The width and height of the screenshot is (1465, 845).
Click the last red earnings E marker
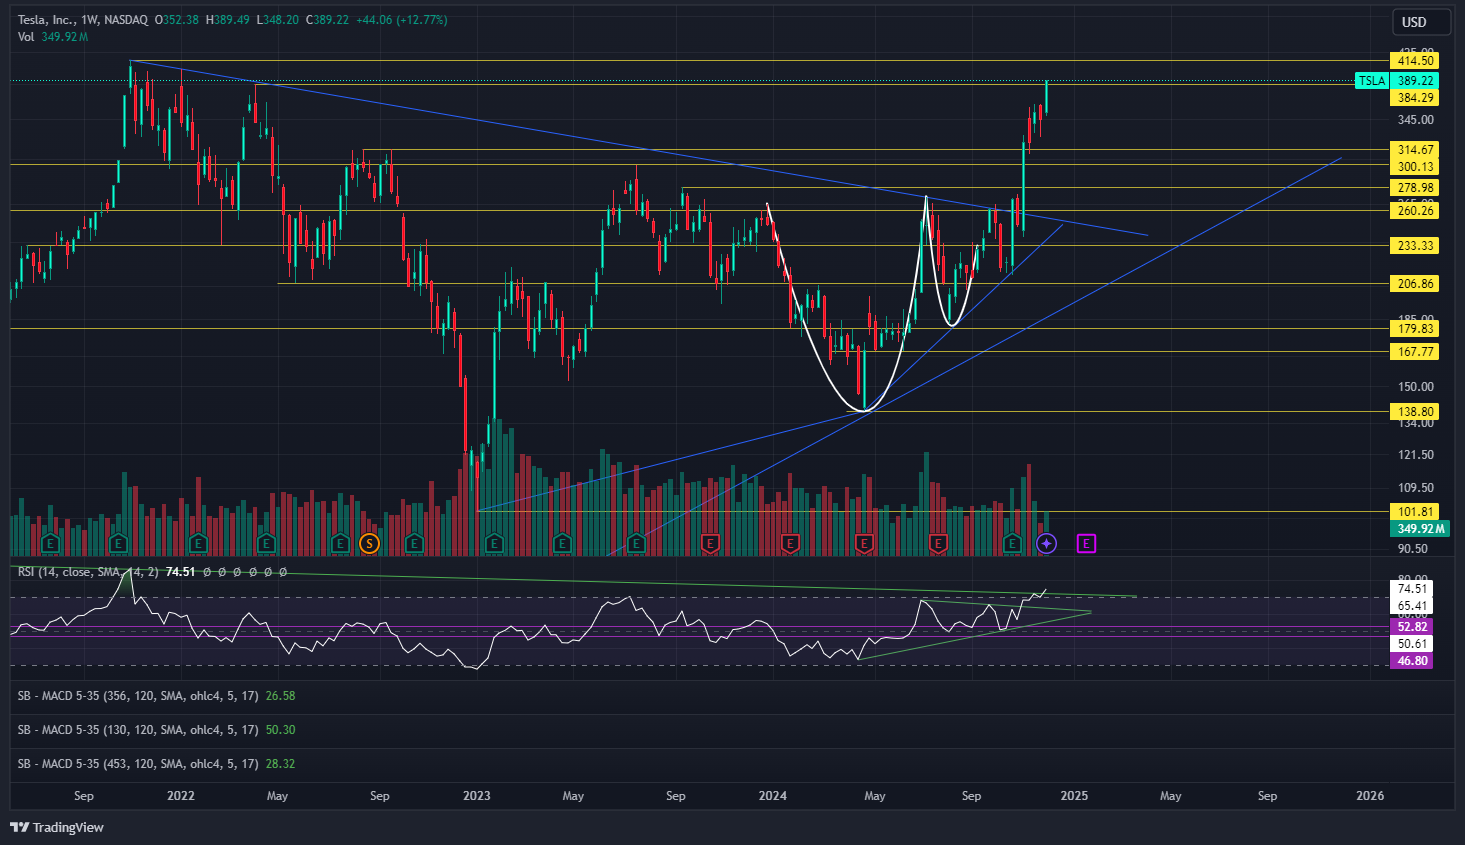938,544
